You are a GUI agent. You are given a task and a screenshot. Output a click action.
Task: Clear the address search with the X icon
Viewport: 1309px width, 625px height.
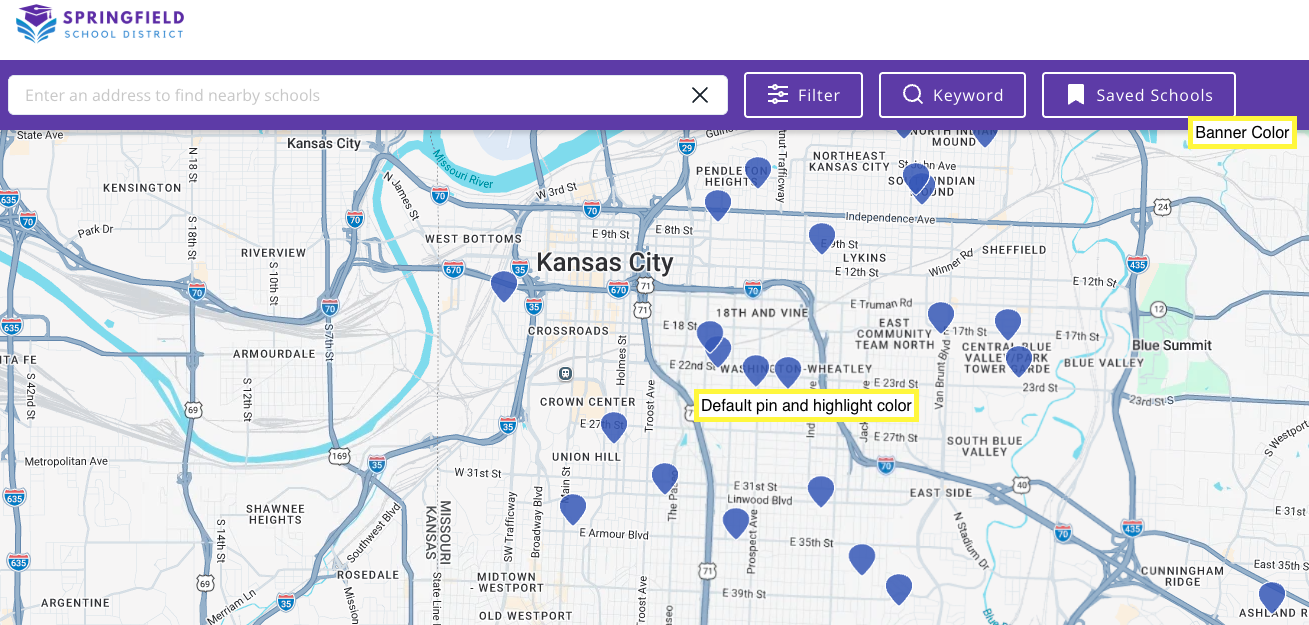[700, 95]
